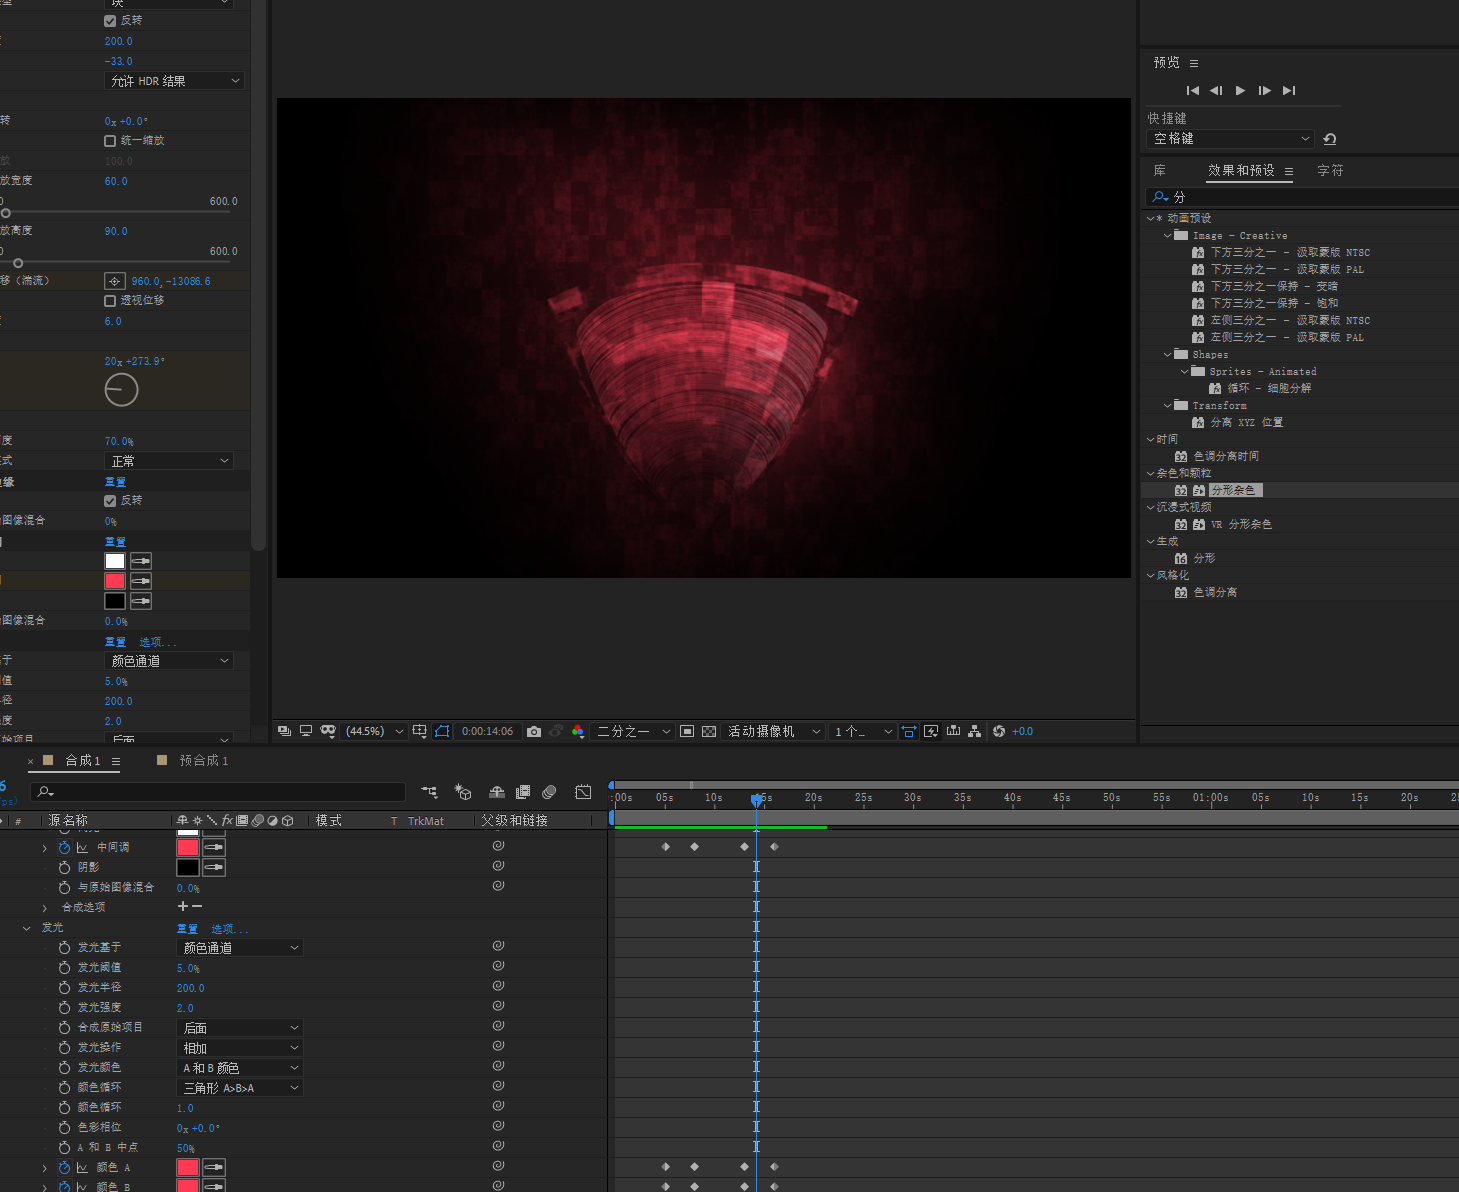1459x1192 pixels.
Task: Click the reset exposure icon beside +0.0
Action: pos(998,731)
